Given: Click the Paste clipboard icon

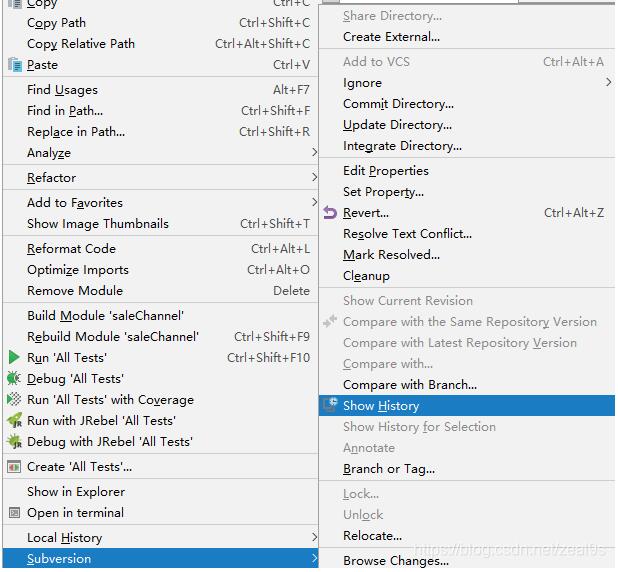Looking at the screenshot, I should [14, 65].
